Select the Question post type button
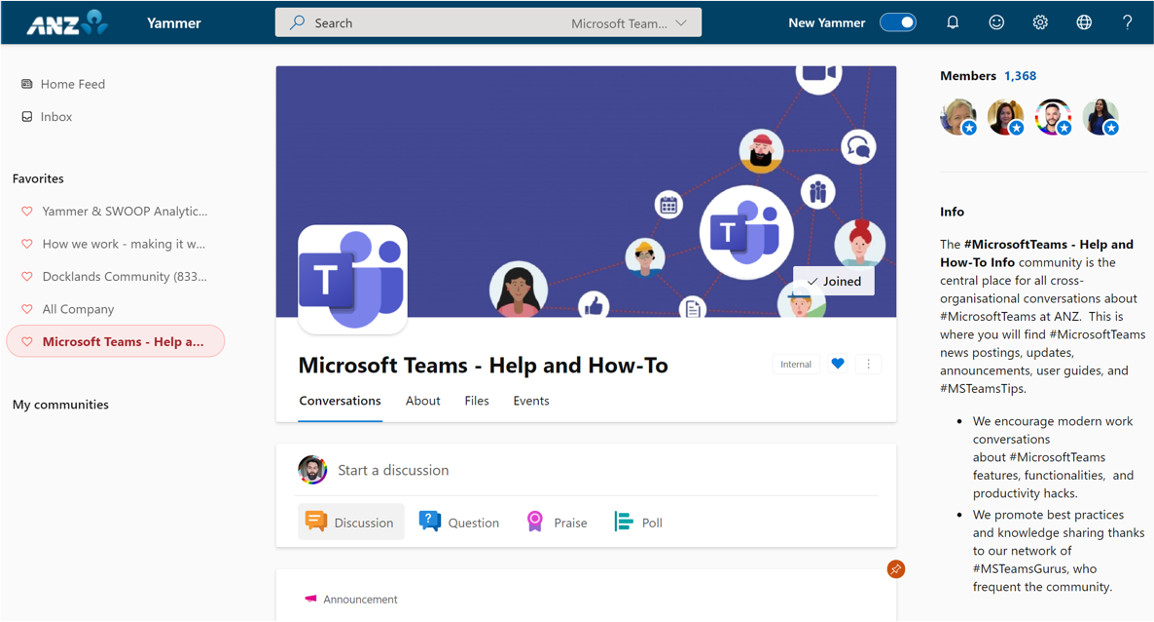1154x622 pixels. [459, 522]
